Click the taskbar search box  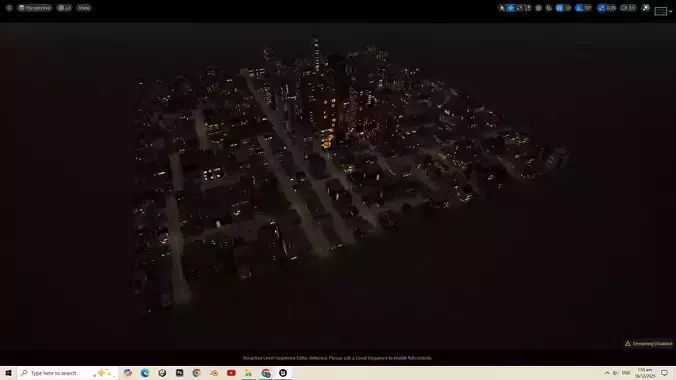coord(68,373)
